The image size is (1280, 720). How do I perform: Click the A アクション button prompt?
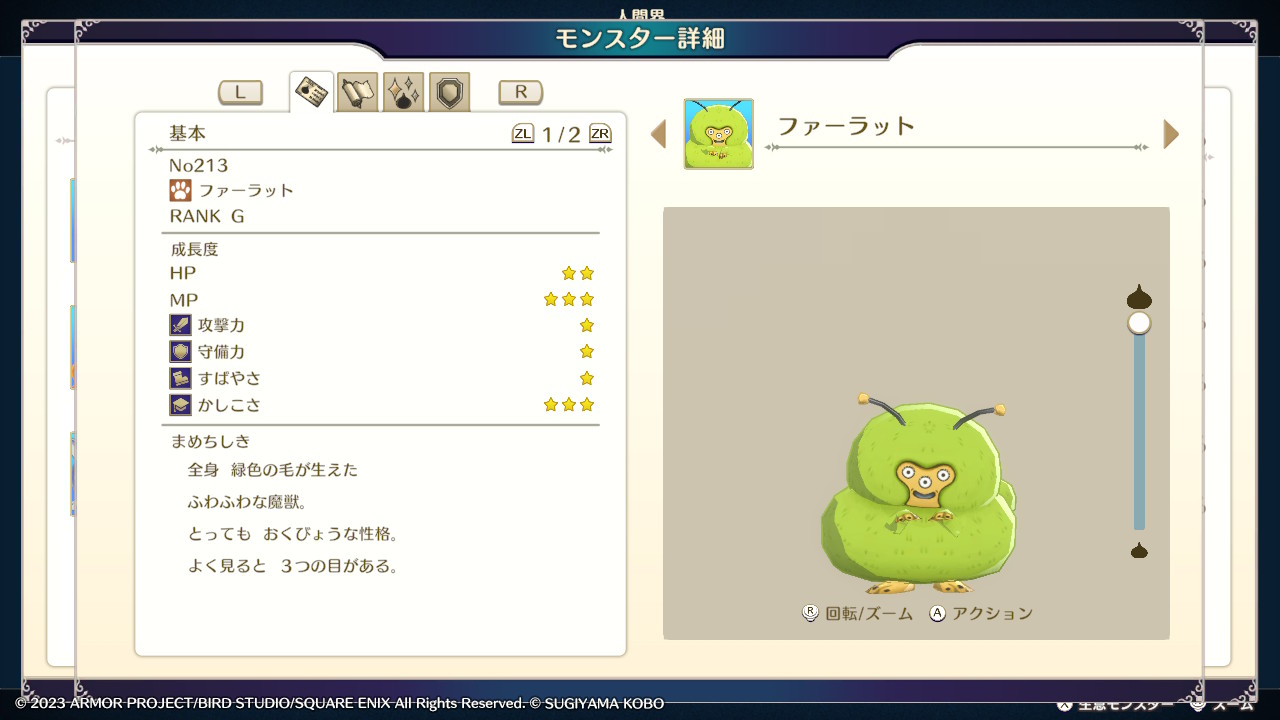pos(981,613)
